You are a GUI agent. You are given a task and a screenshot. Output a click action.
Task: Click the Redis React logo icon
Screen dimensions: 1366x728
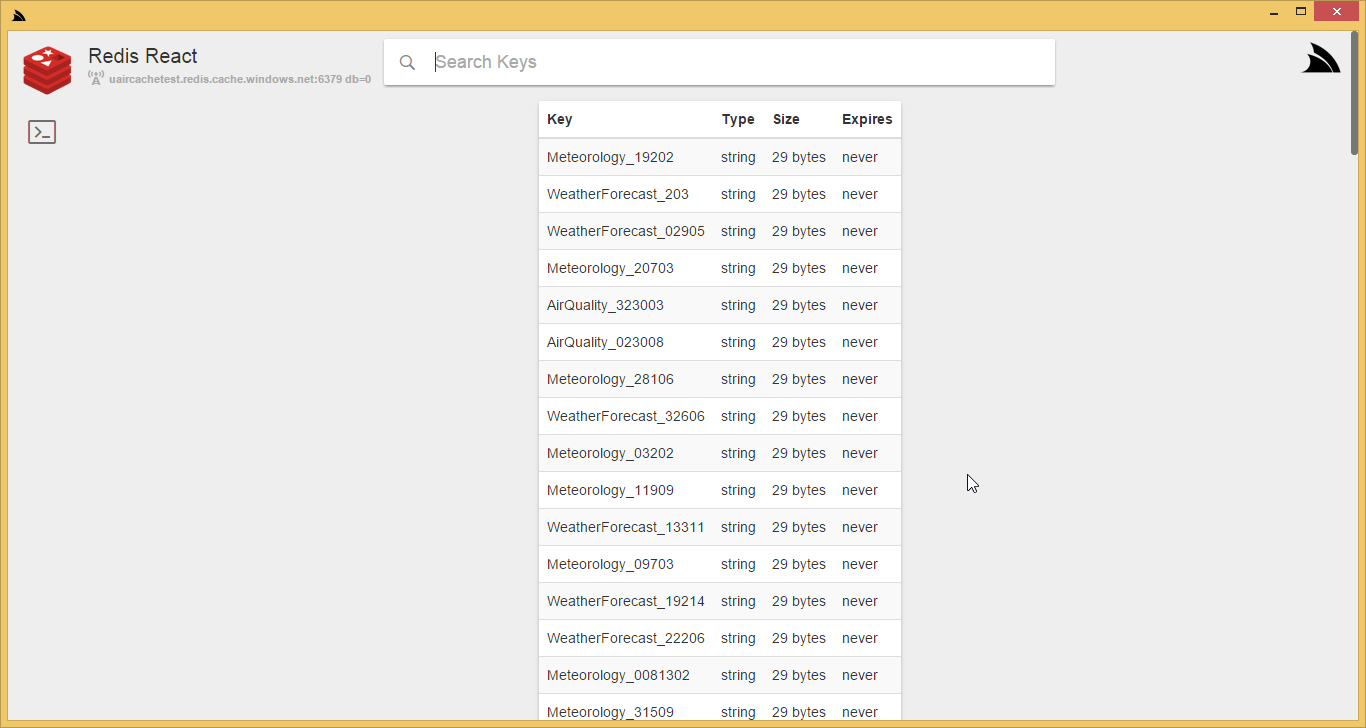coord(47,70)
